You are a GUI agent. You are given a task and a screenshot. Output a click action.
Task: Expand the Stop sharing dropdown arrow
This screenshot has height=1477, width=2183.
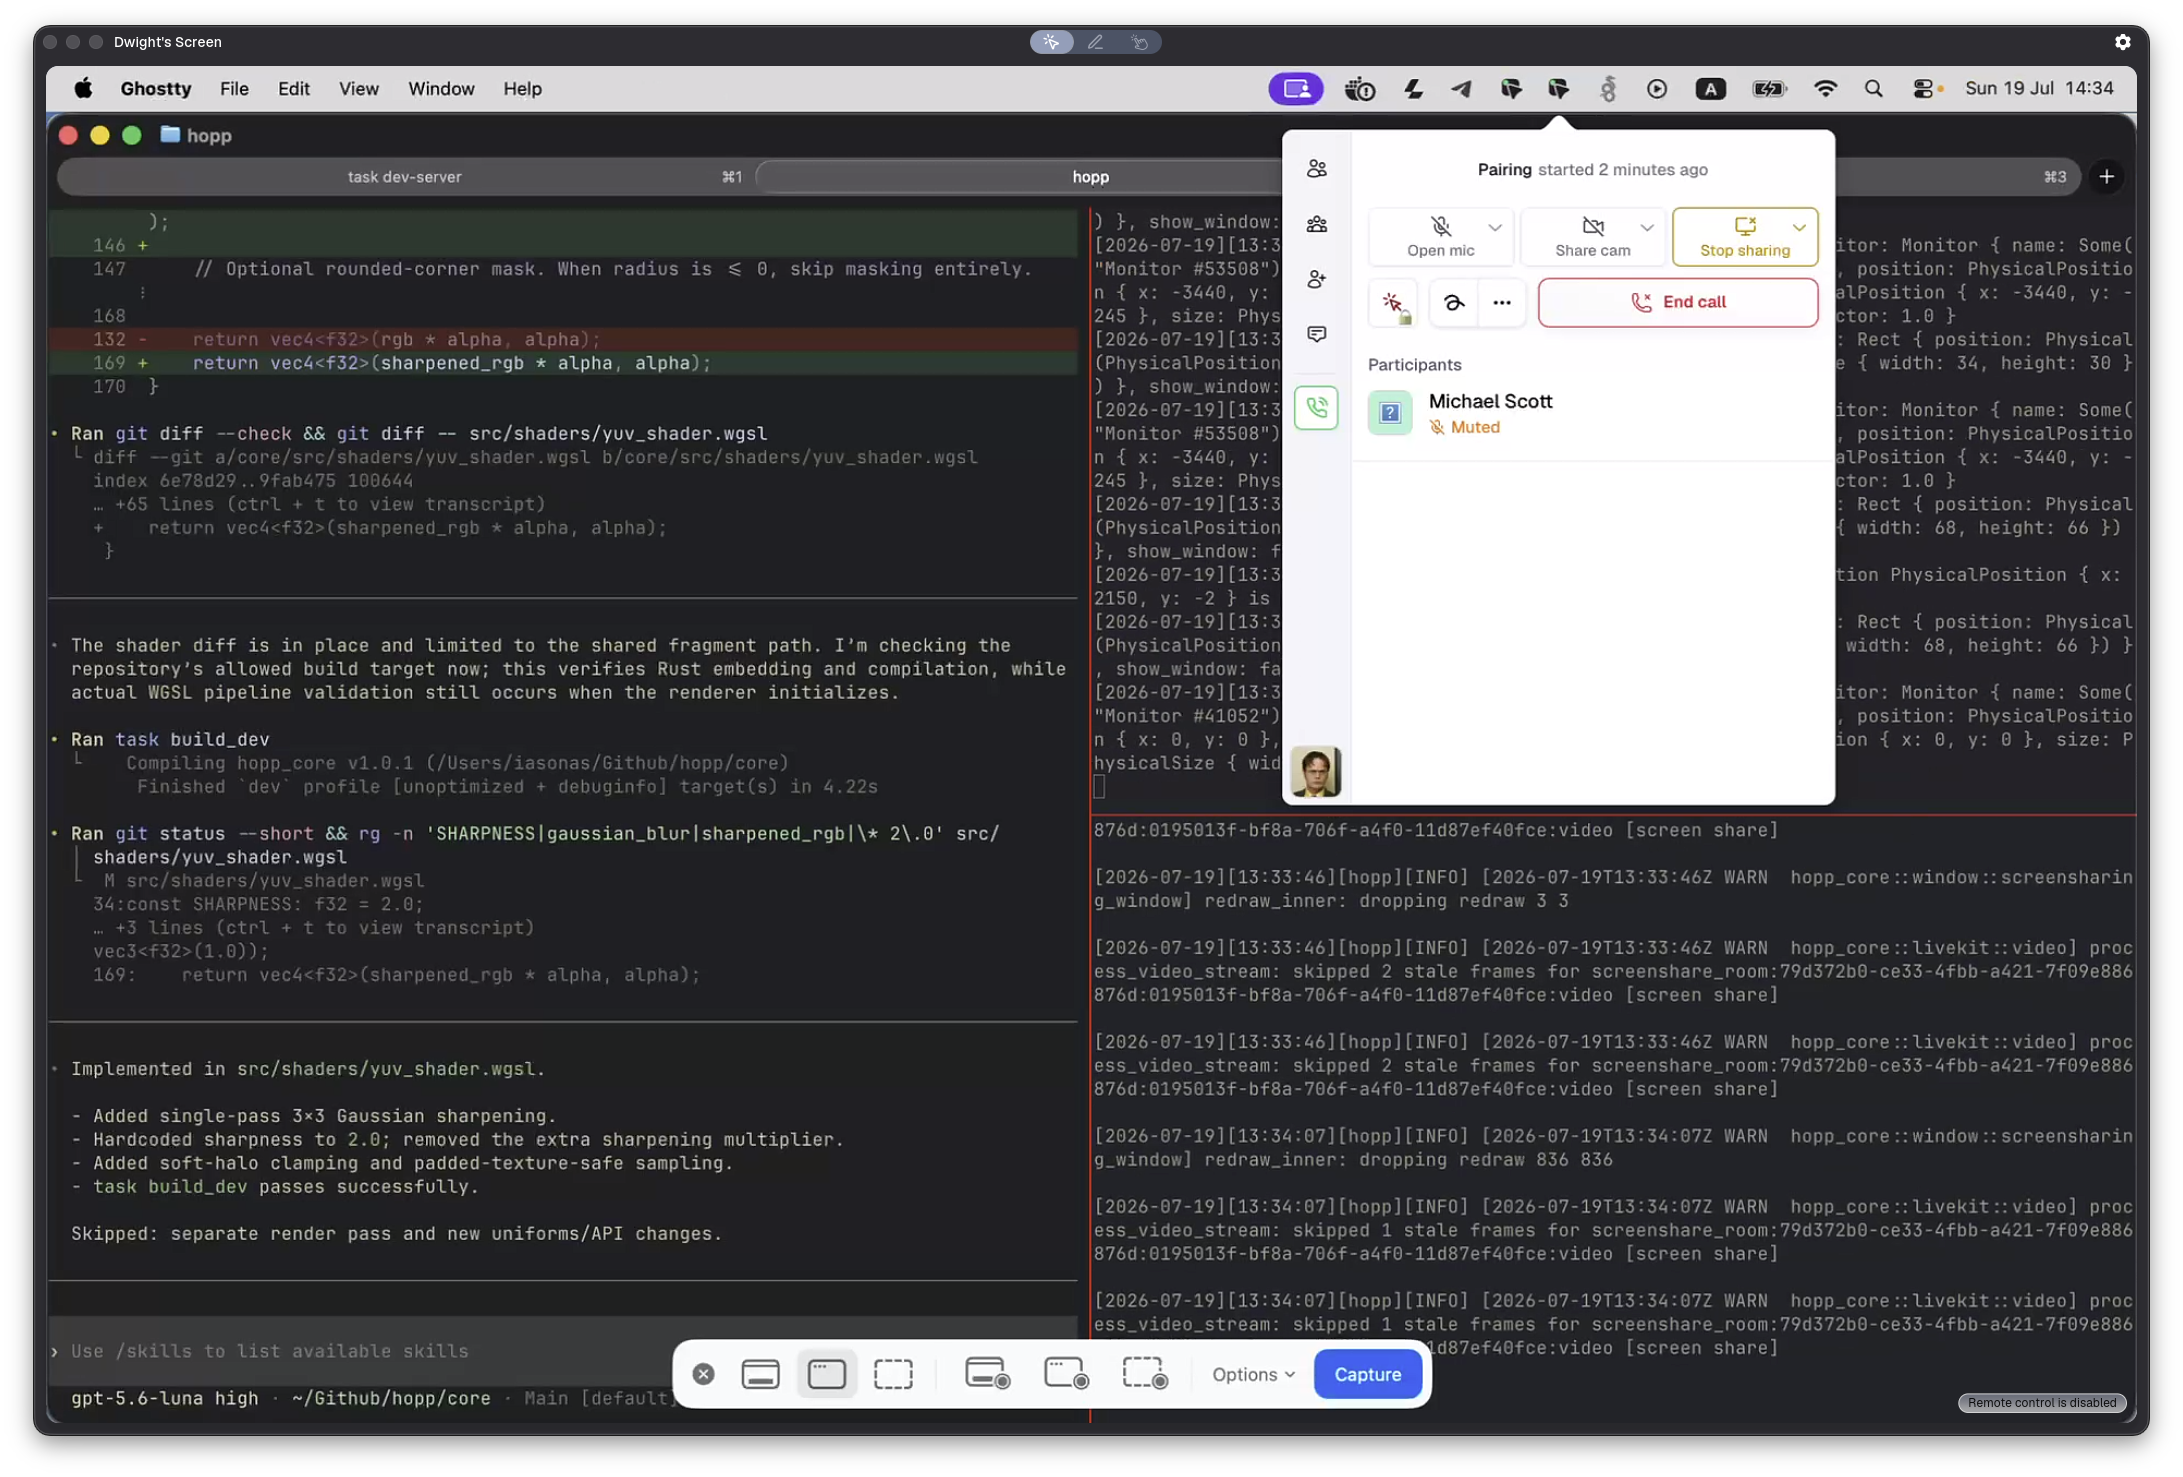[1799, 228]
